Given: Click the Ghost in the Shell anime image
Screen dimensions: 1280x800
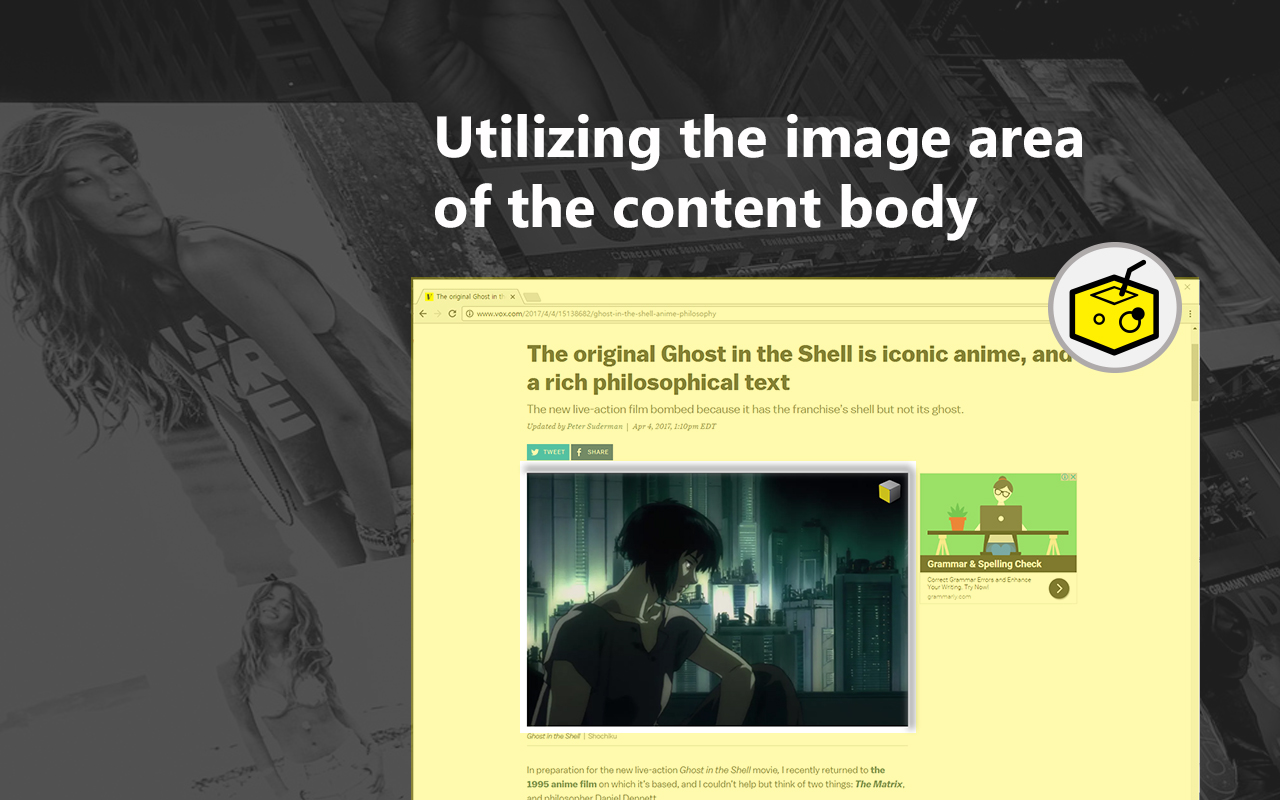Looking at the screenshot, I should pyautogui.click(x=717, y=599).
